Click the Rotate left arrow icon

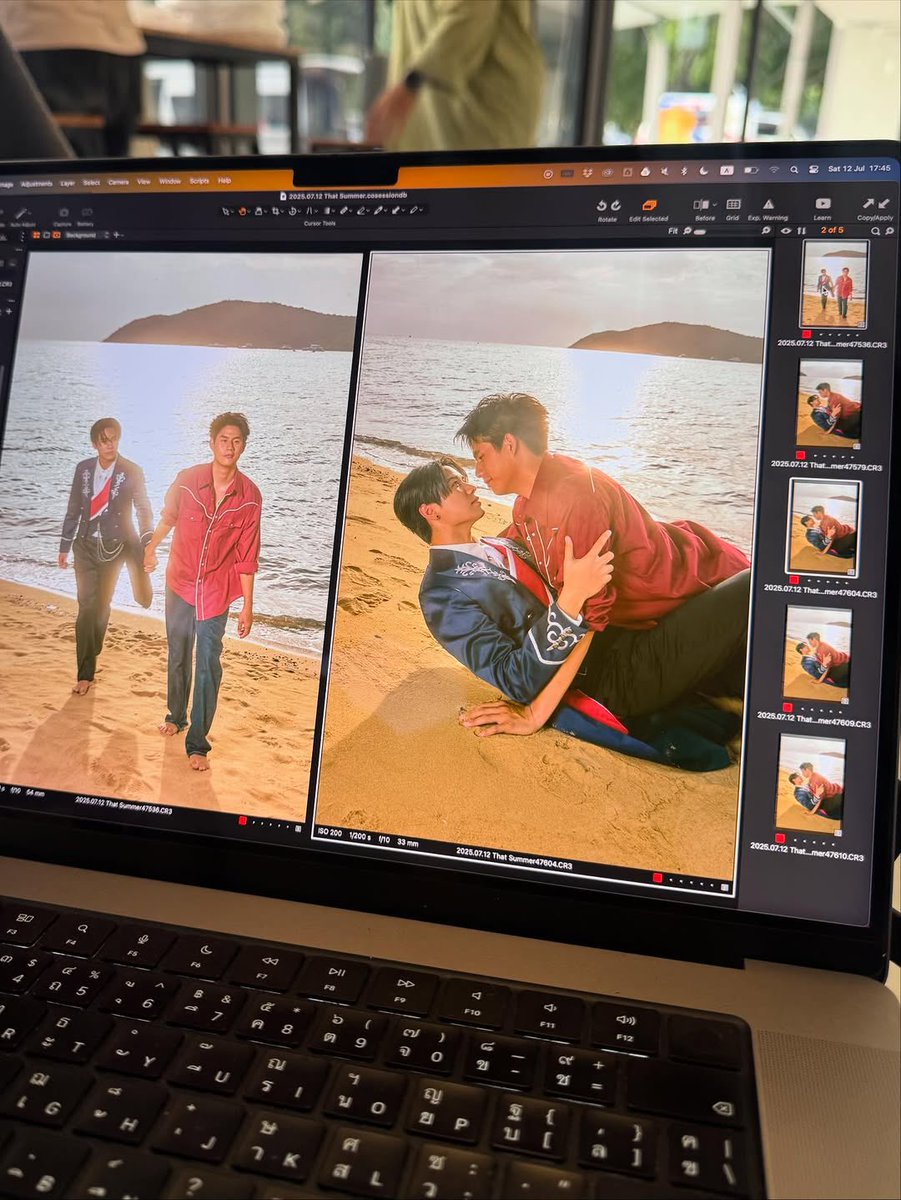pyautogui.click(x=602, y=205)
